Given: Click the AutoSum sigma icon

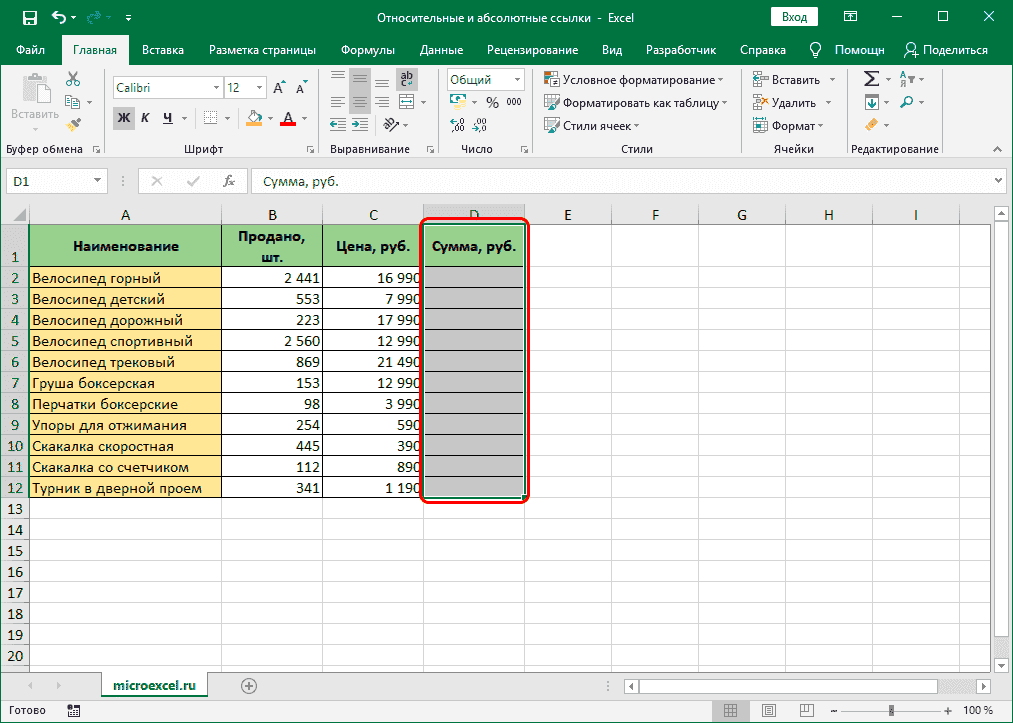Looking at the screenshot, I should [871, 79].
